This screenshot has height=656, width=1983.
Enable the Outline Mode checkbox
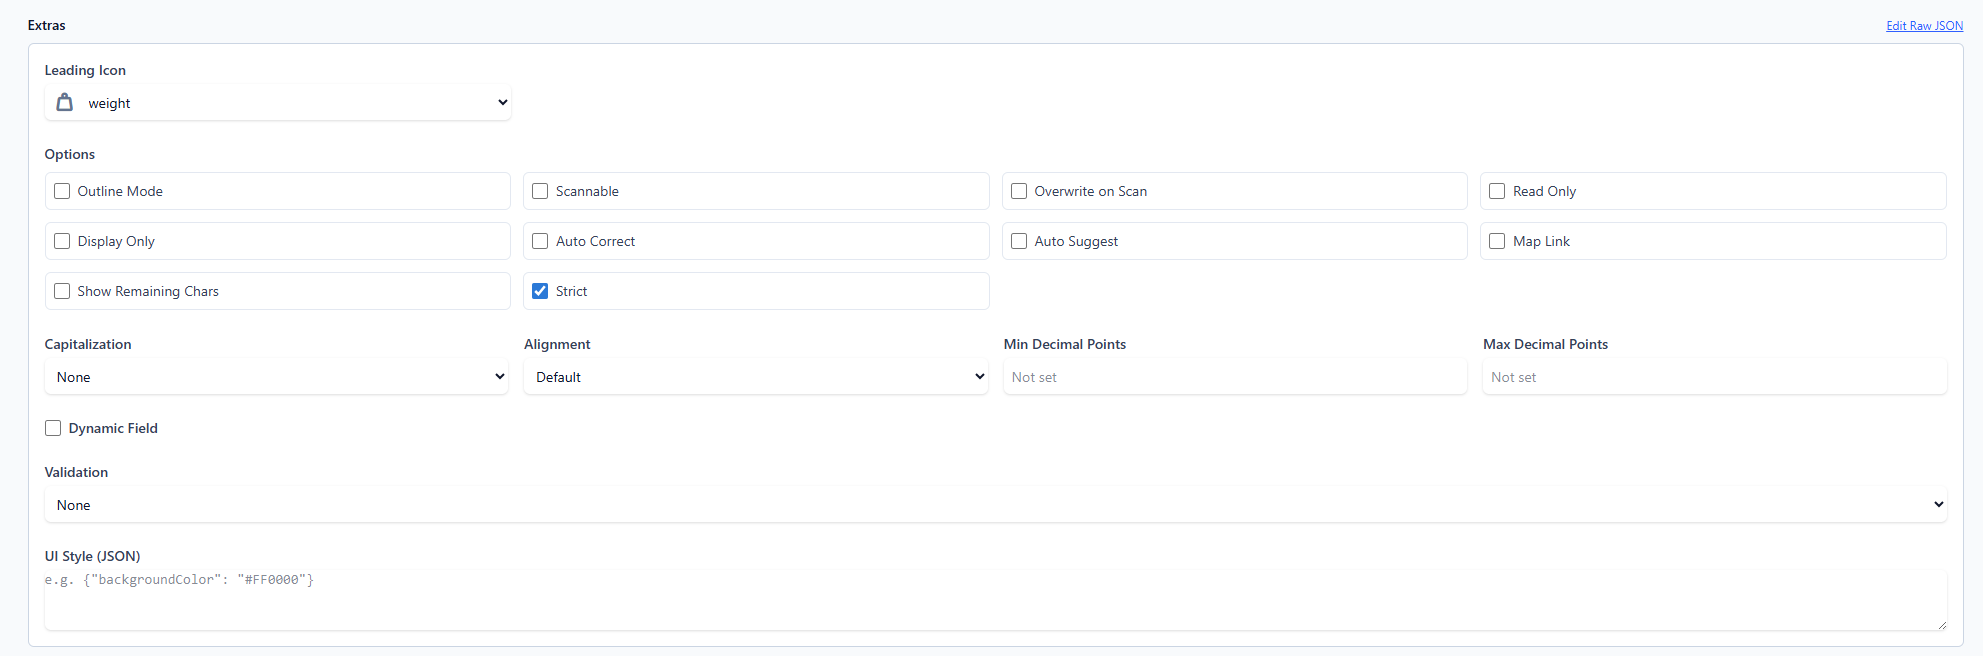pyautogui.click(x=62, y=191)
